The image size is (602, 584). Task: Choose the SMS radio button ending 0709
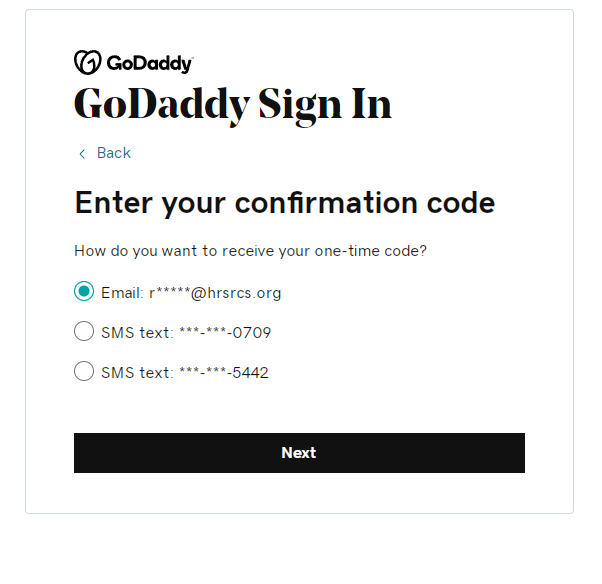(x=84, y=332)
